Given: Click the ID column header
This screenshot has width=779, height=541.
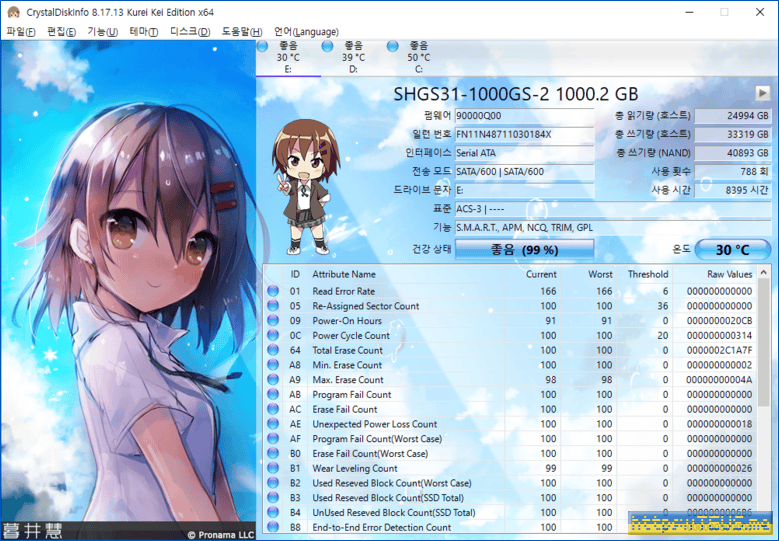Looking at the screenshot, I should (295, 274).
